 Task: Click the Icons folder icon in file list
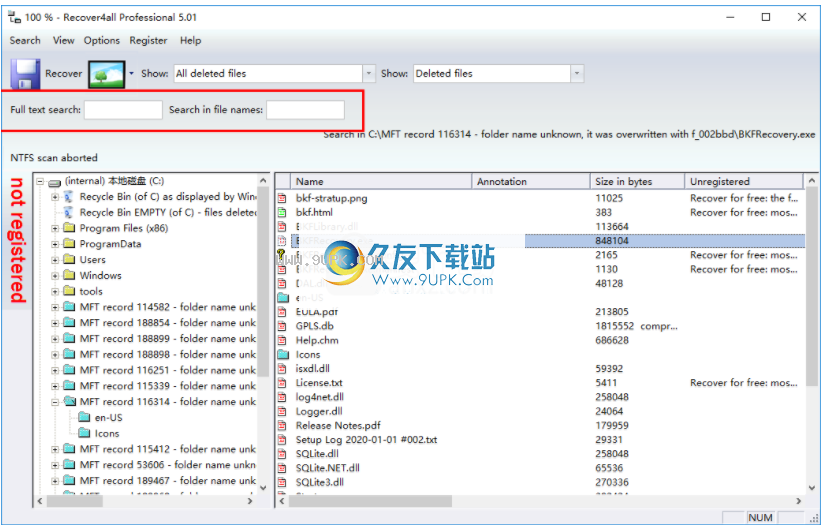[x=283, y=355]
